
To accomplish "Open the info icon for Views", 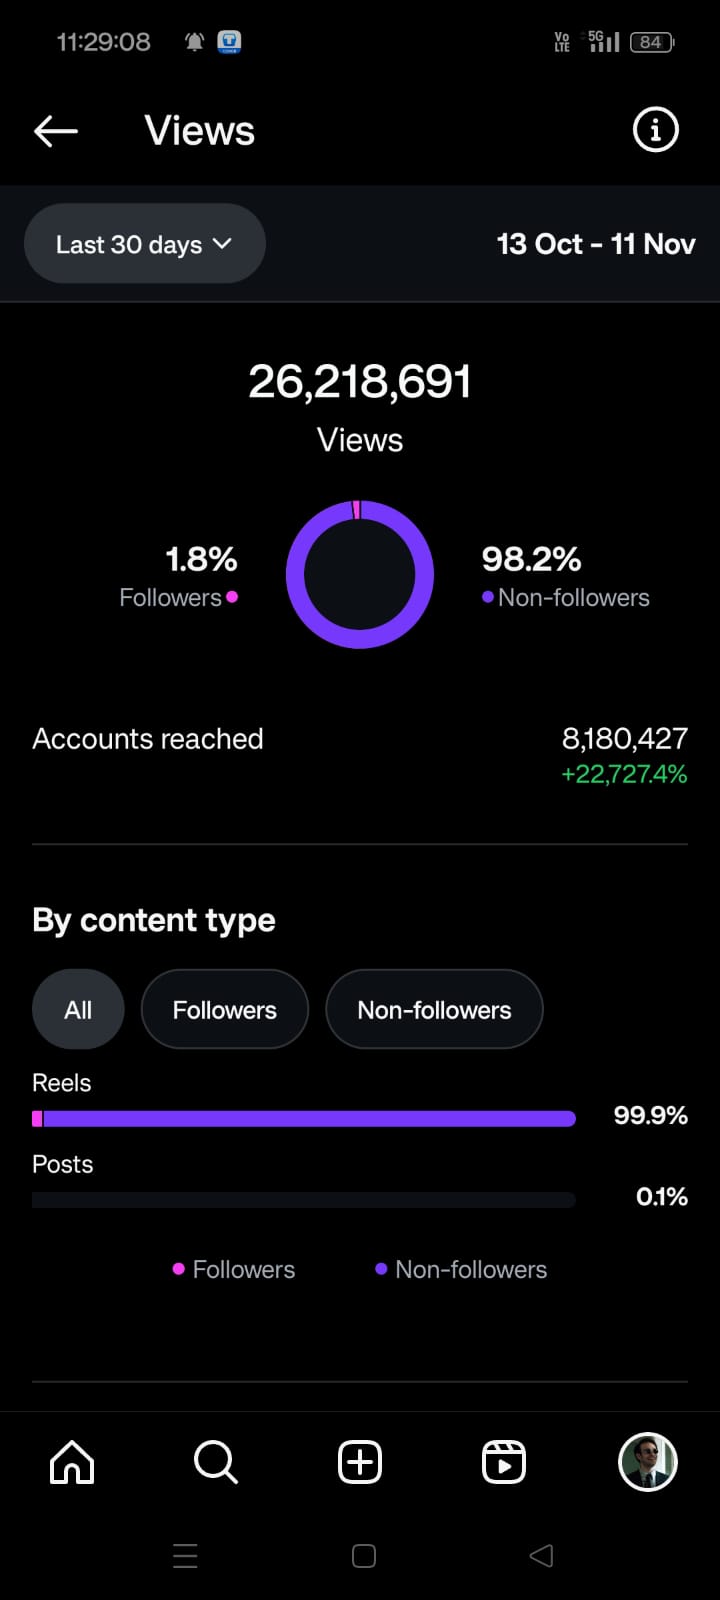I will pyautogui.click(x=655, y=130).
